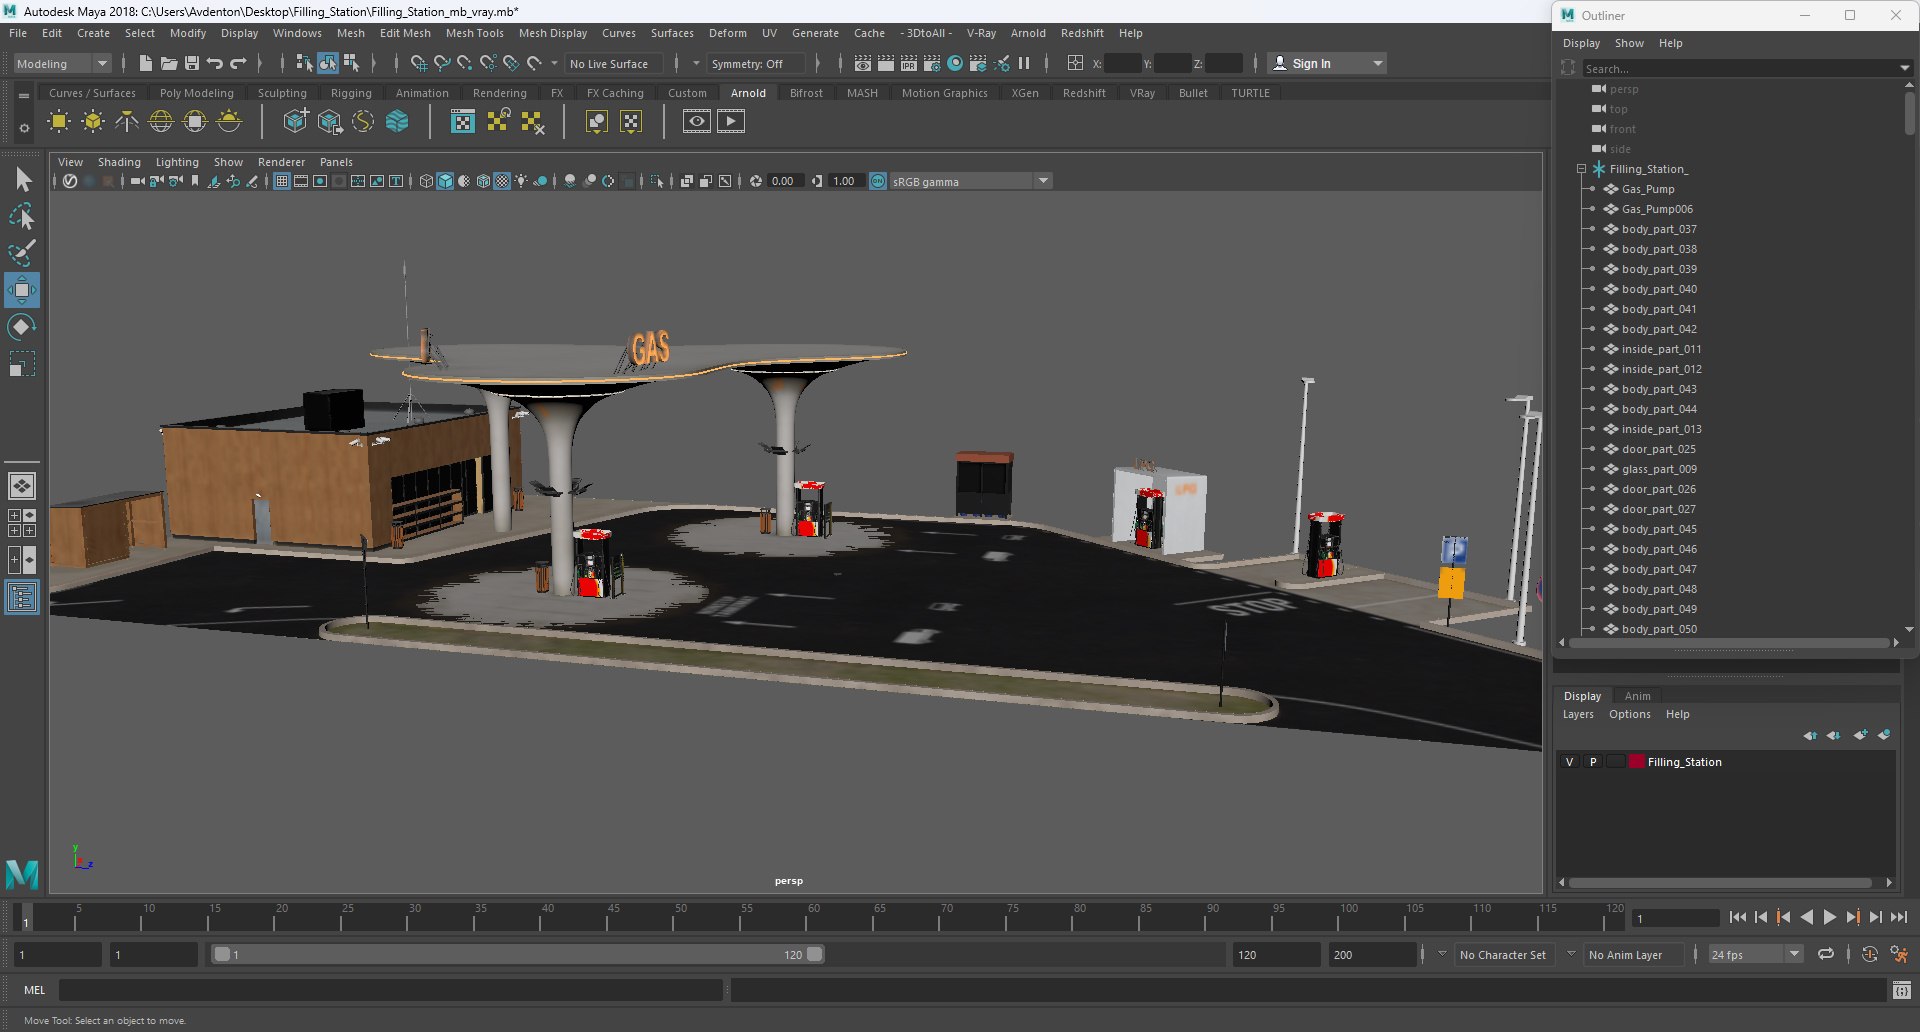Screen dimensions: 1920x1032
Task: Switch to Anim tab in layer editor
Action: [1637, 696]
